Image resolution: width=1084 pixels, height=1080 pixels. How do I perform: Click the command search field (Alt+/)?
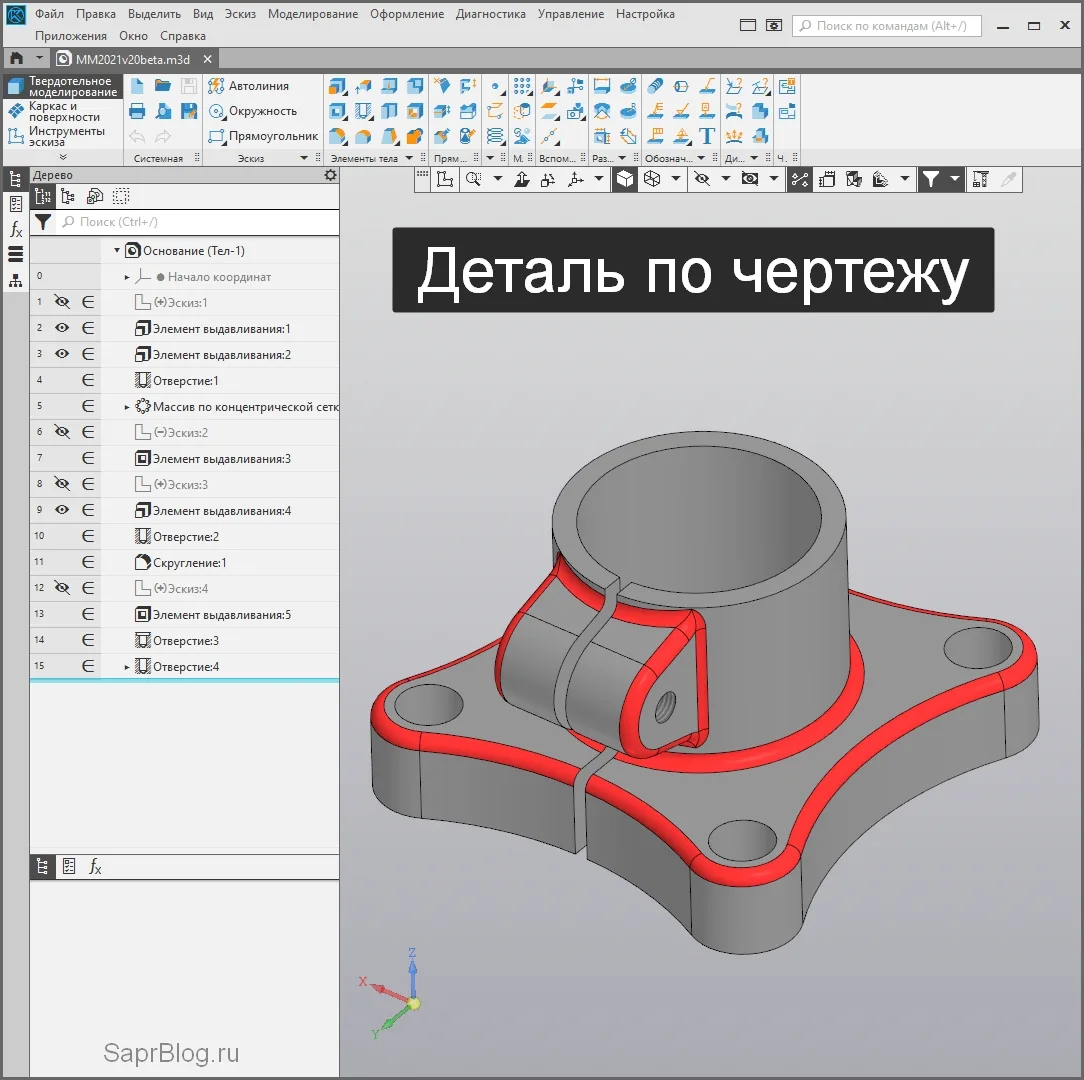click(887, 26)
